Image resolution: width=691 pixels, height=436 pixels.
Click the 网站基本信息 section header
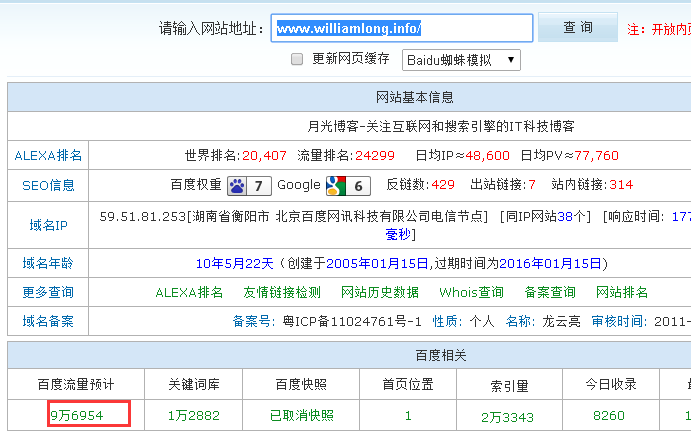point(414,97)
